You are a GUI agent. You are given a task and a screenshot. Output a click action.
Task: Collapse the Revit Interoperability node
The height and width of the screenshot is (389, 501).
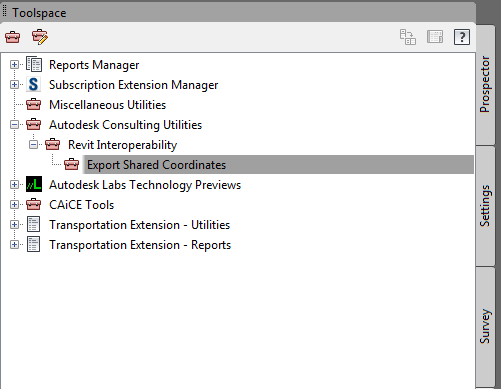(x=33, y=145)
